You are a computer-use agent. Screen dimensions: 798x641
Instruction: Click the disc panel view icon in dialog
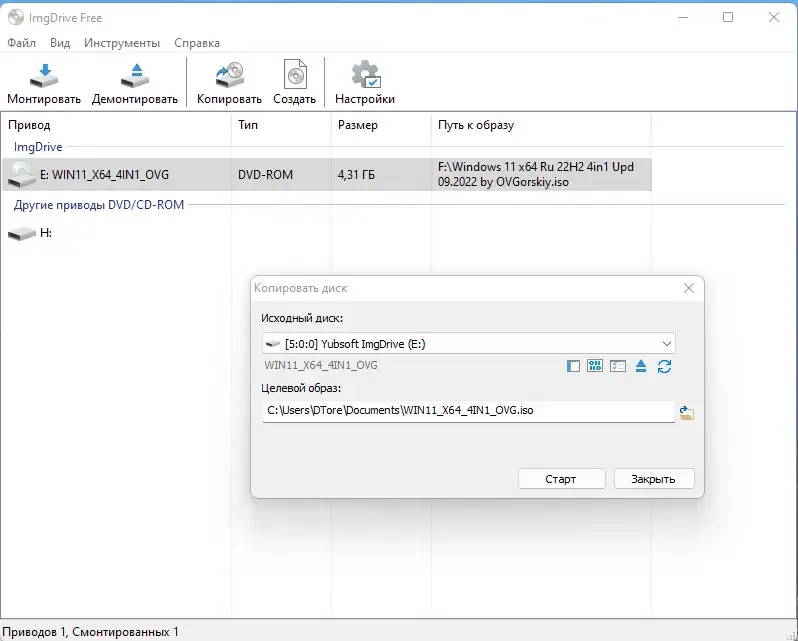point(573,366)
